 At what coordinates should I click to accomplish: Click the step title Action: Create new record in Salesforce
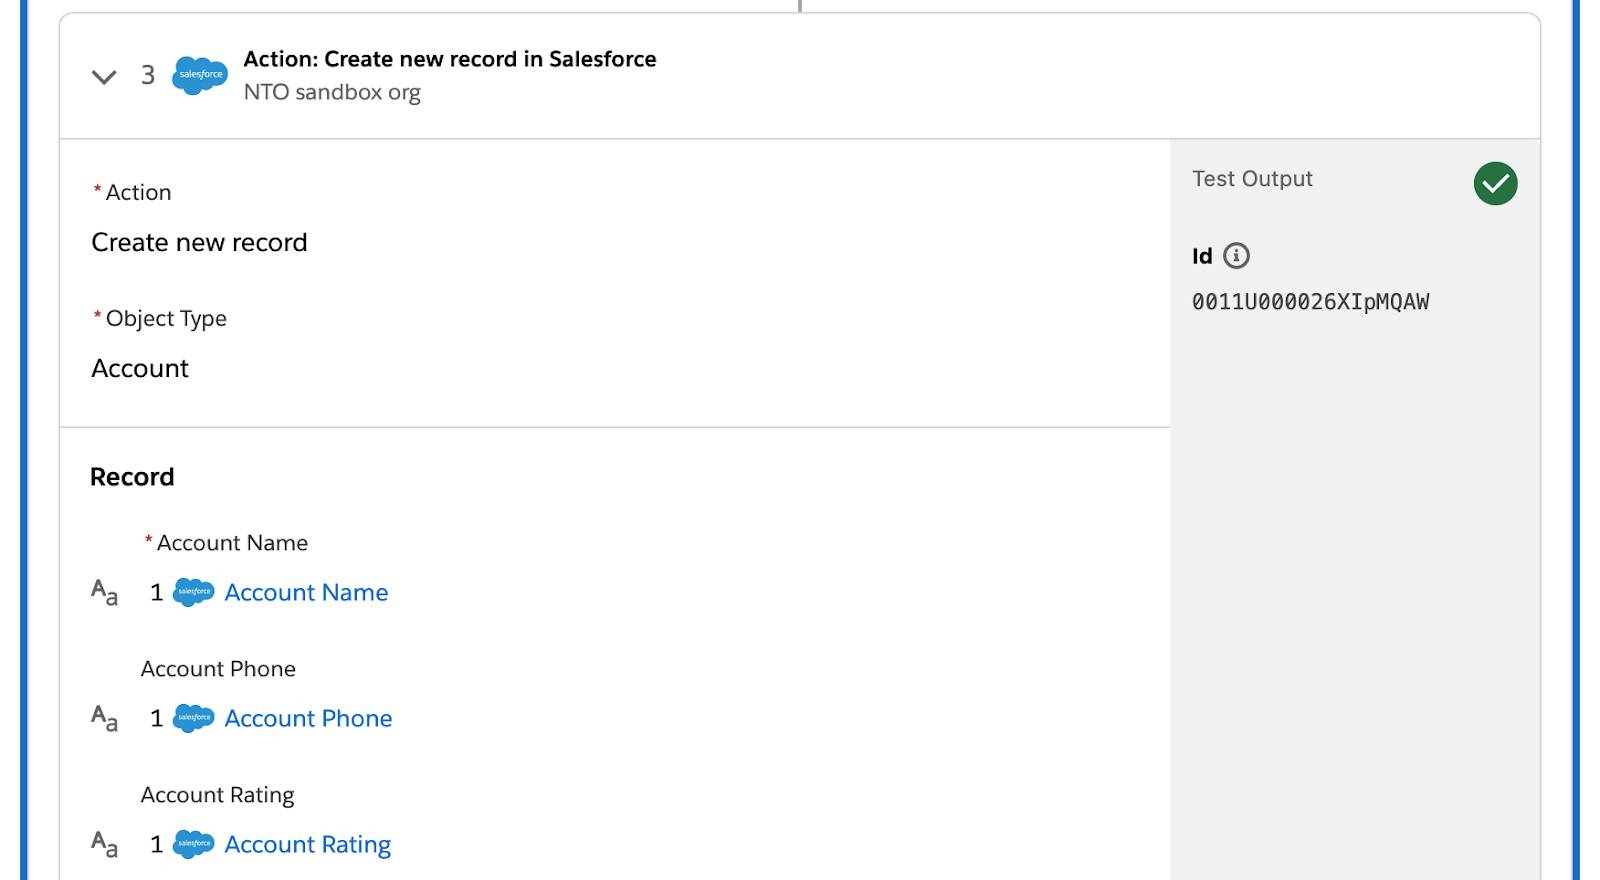click(x=450, y=59)
